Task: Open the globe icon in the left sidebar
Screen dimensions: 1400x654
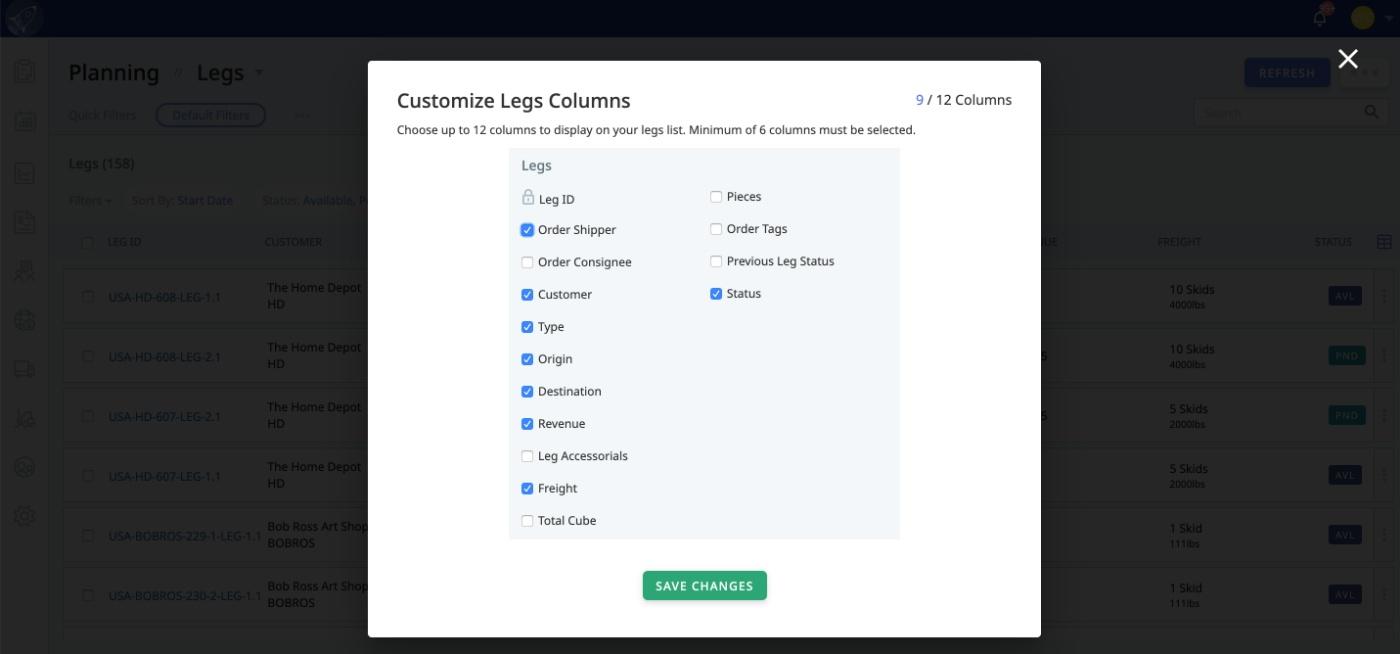Action: click(24, 320)
